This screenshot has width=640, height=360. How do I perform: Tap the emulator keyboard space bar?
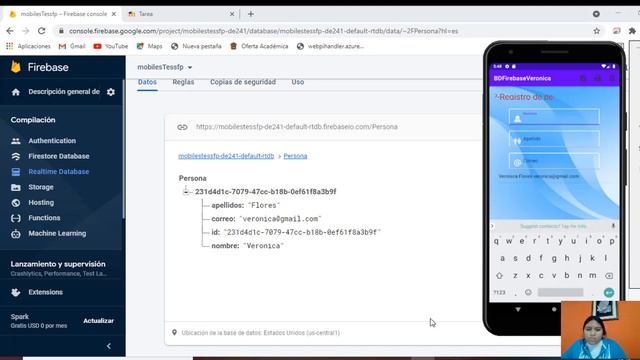pyautogui.click(x=560, y=292)
